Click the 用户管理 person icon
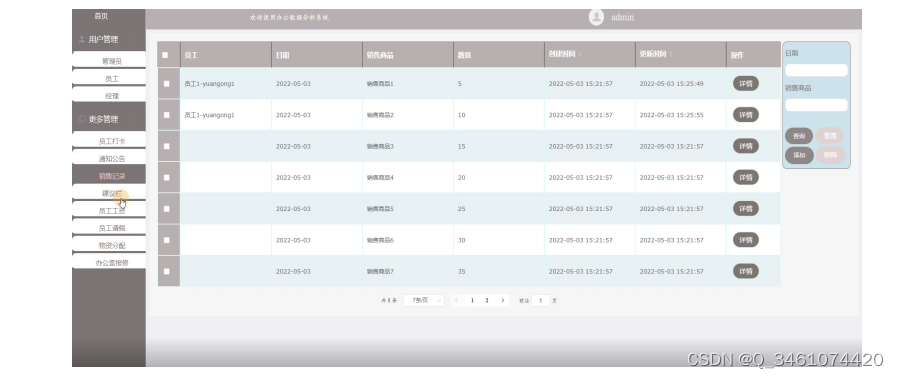Screen dimensions: 899x378 81,40
